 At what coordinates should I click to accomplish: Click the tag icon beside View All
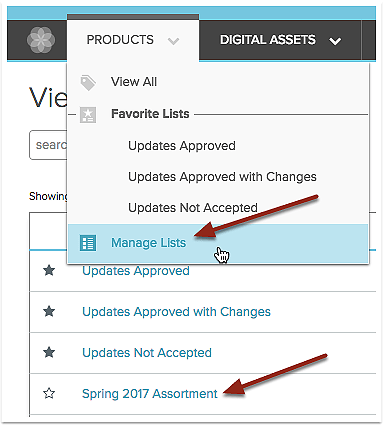click(x=88, y=83)
